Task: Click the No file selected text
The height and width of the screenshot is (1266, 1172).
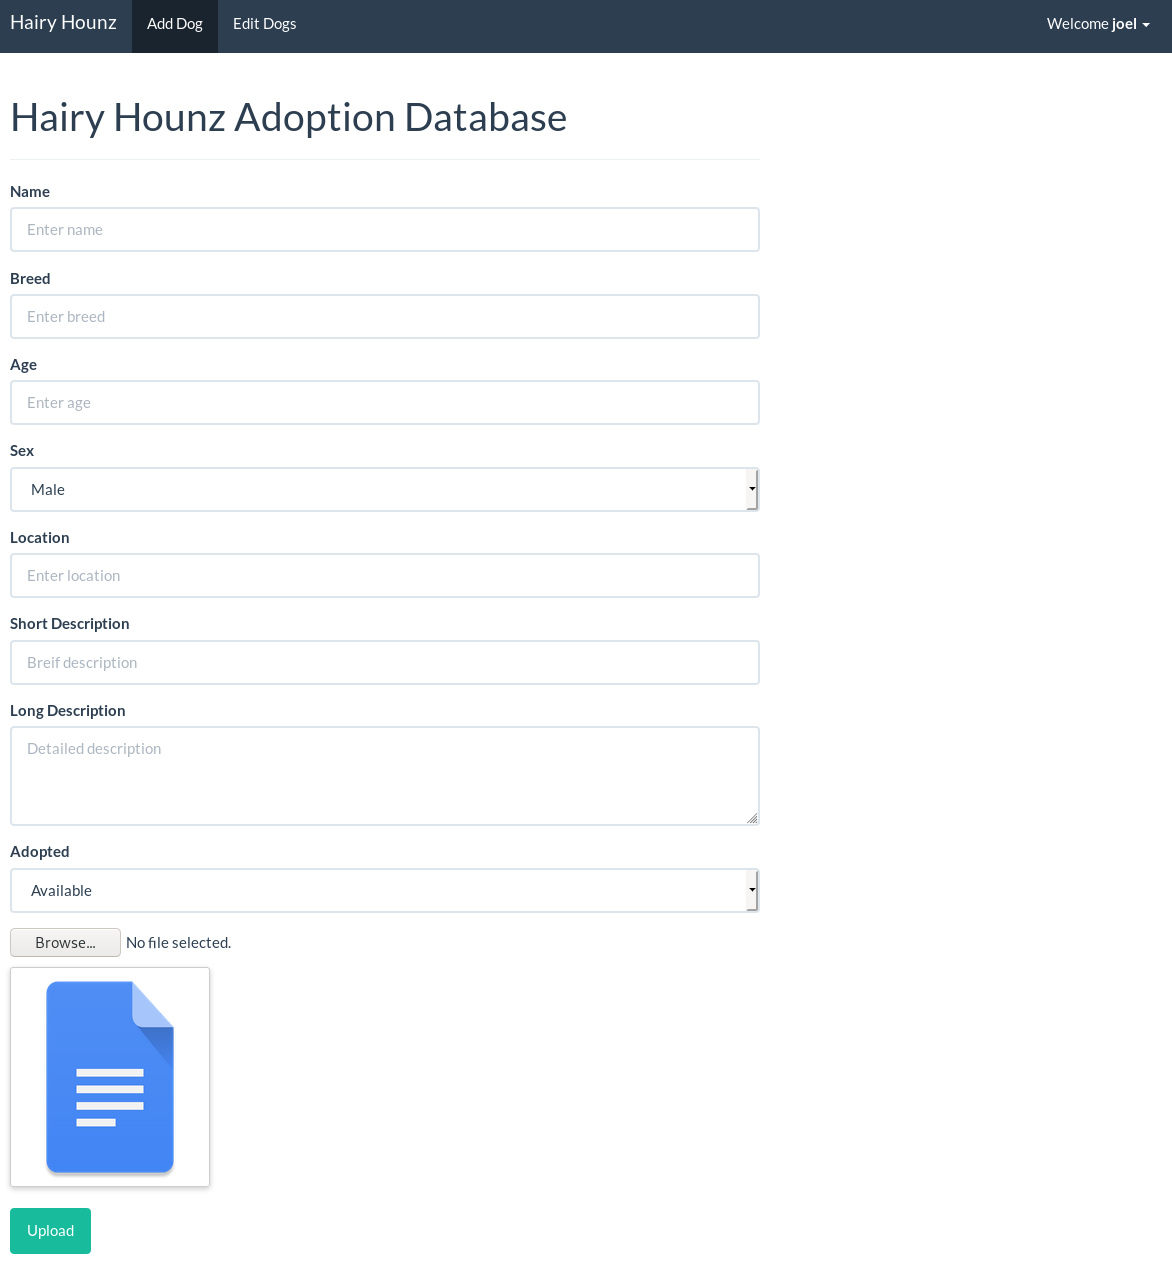Action: point(179,943)
